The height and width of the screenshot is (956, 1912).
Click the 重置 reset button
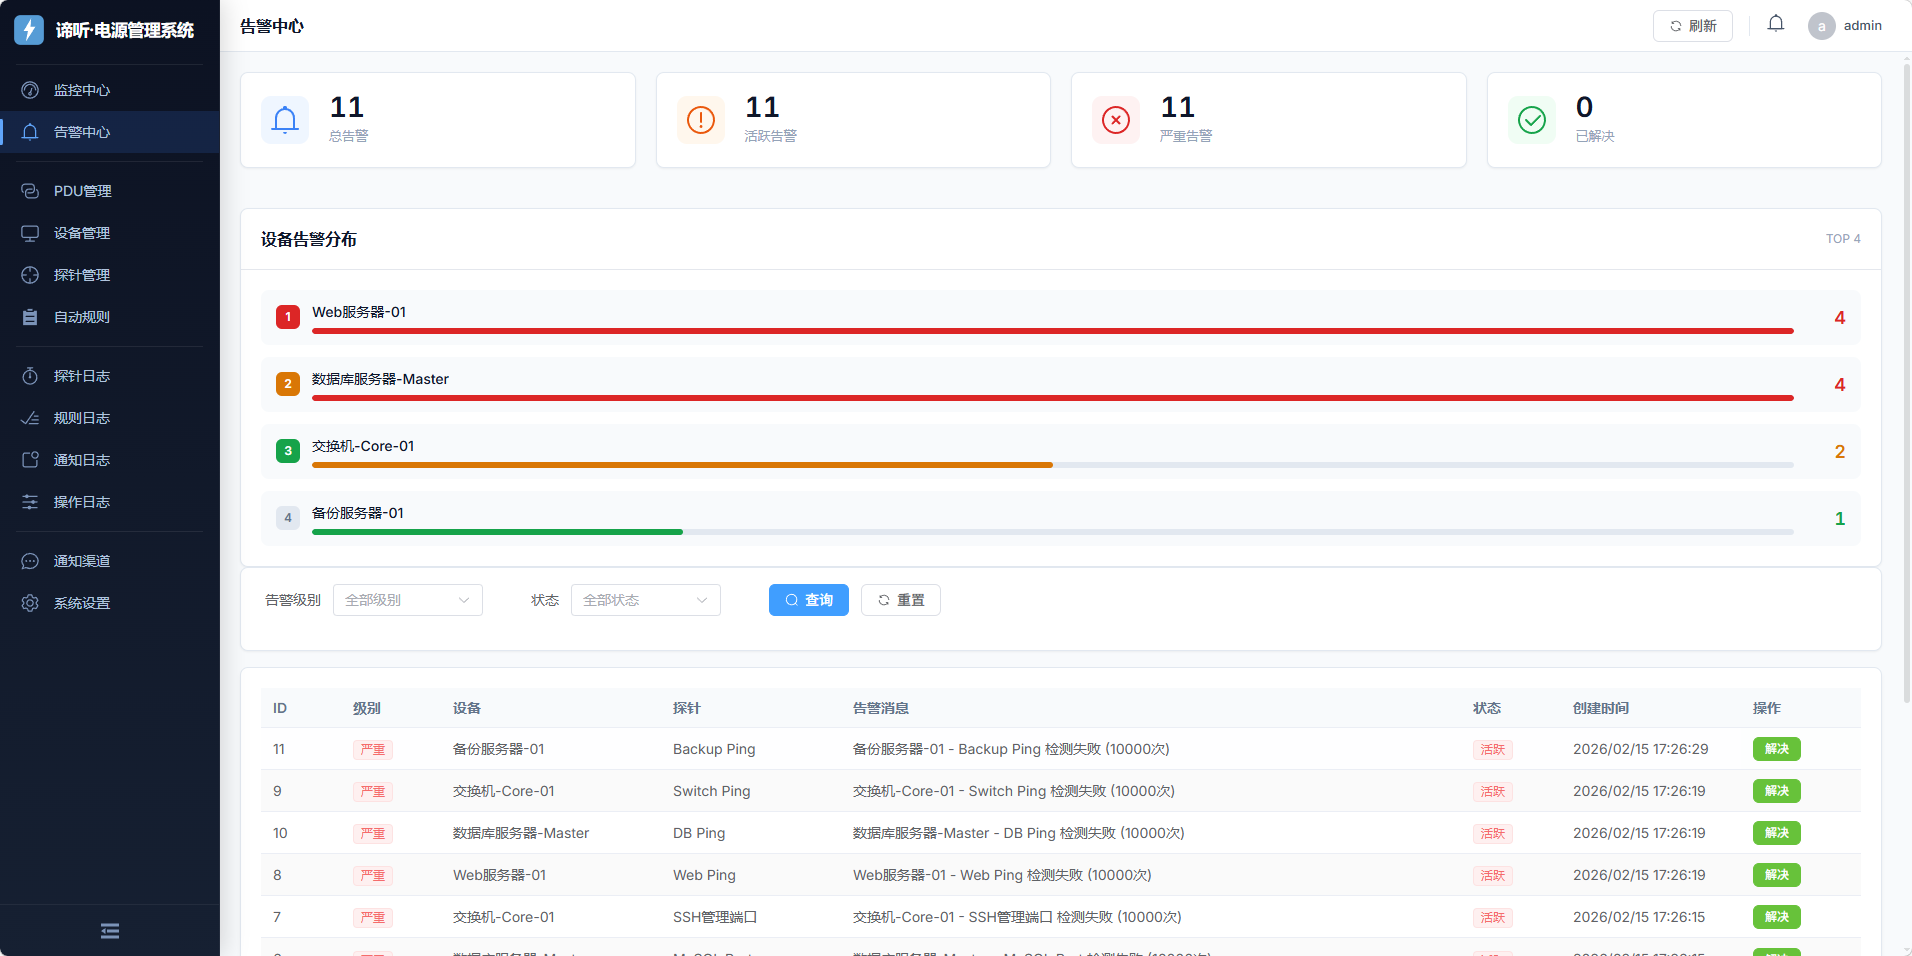900,600
